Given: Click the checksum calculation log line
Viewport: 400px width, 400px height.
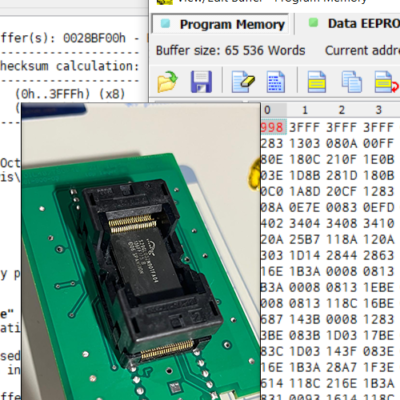Looking at the screenshot, I should coord(69,66).
